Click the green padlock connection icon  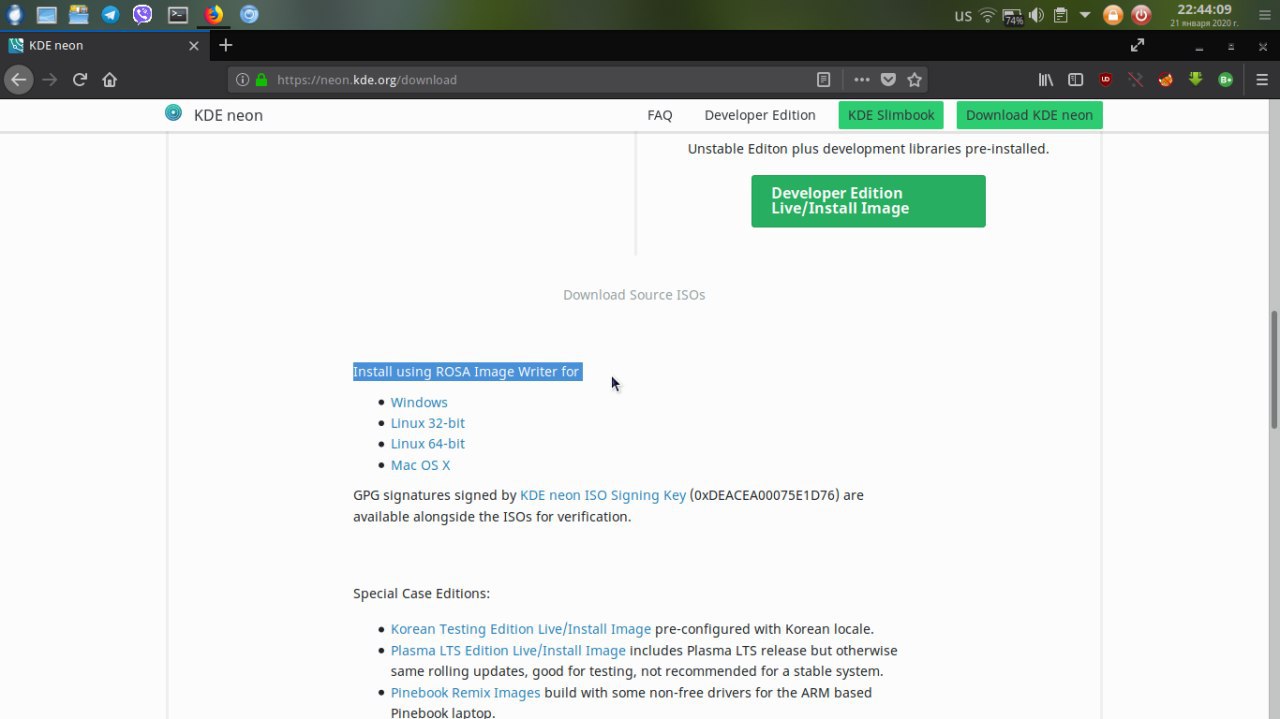tap(262, 80)
